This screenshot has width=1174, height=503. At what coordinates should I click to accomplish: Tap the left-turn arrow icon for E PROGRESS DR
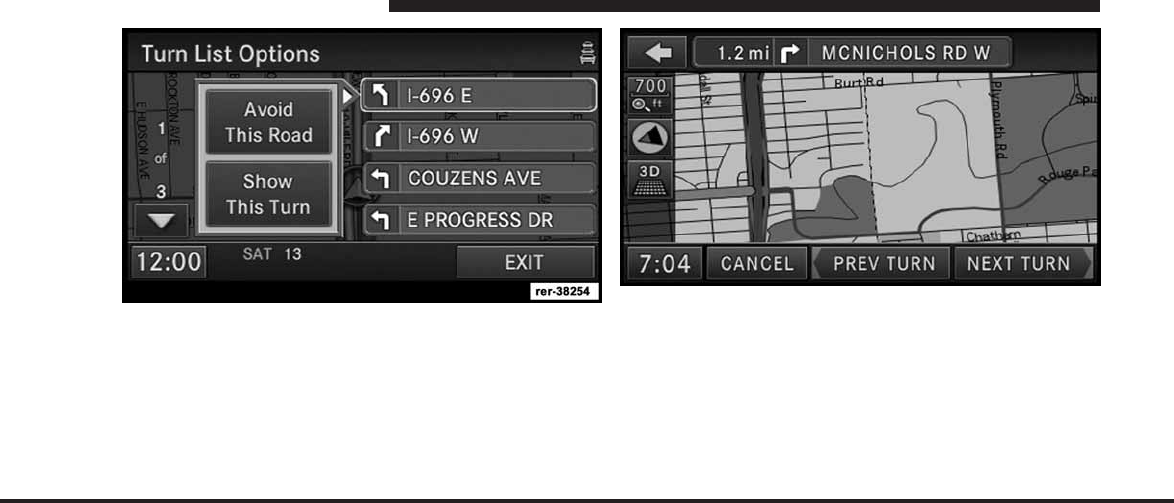click(381, 220)
